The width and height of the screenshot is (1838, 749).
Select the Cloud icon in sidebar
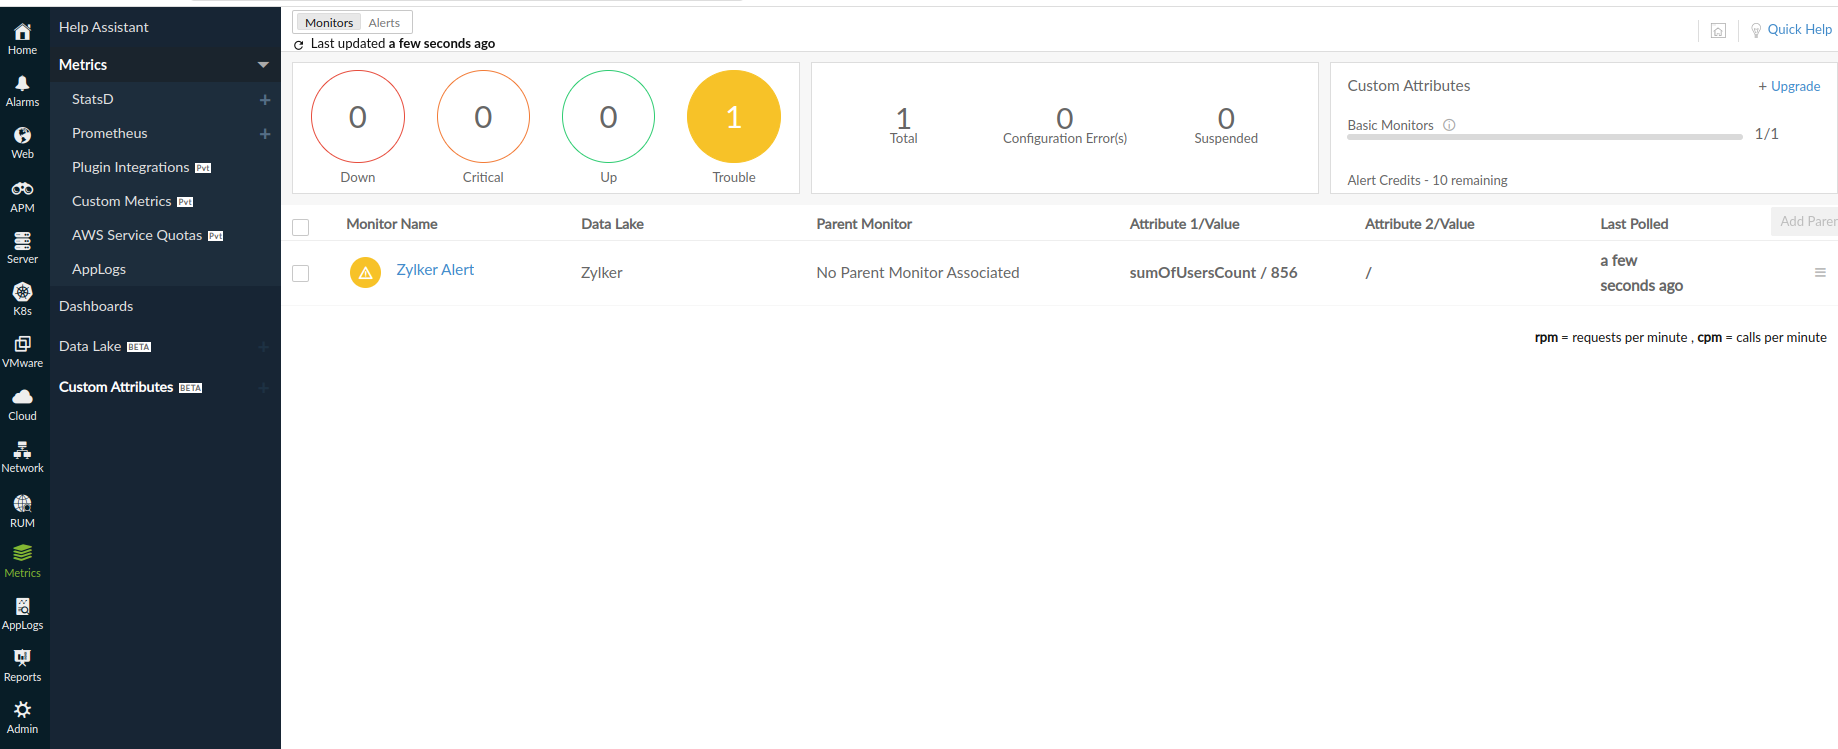[x=22, y=397]
